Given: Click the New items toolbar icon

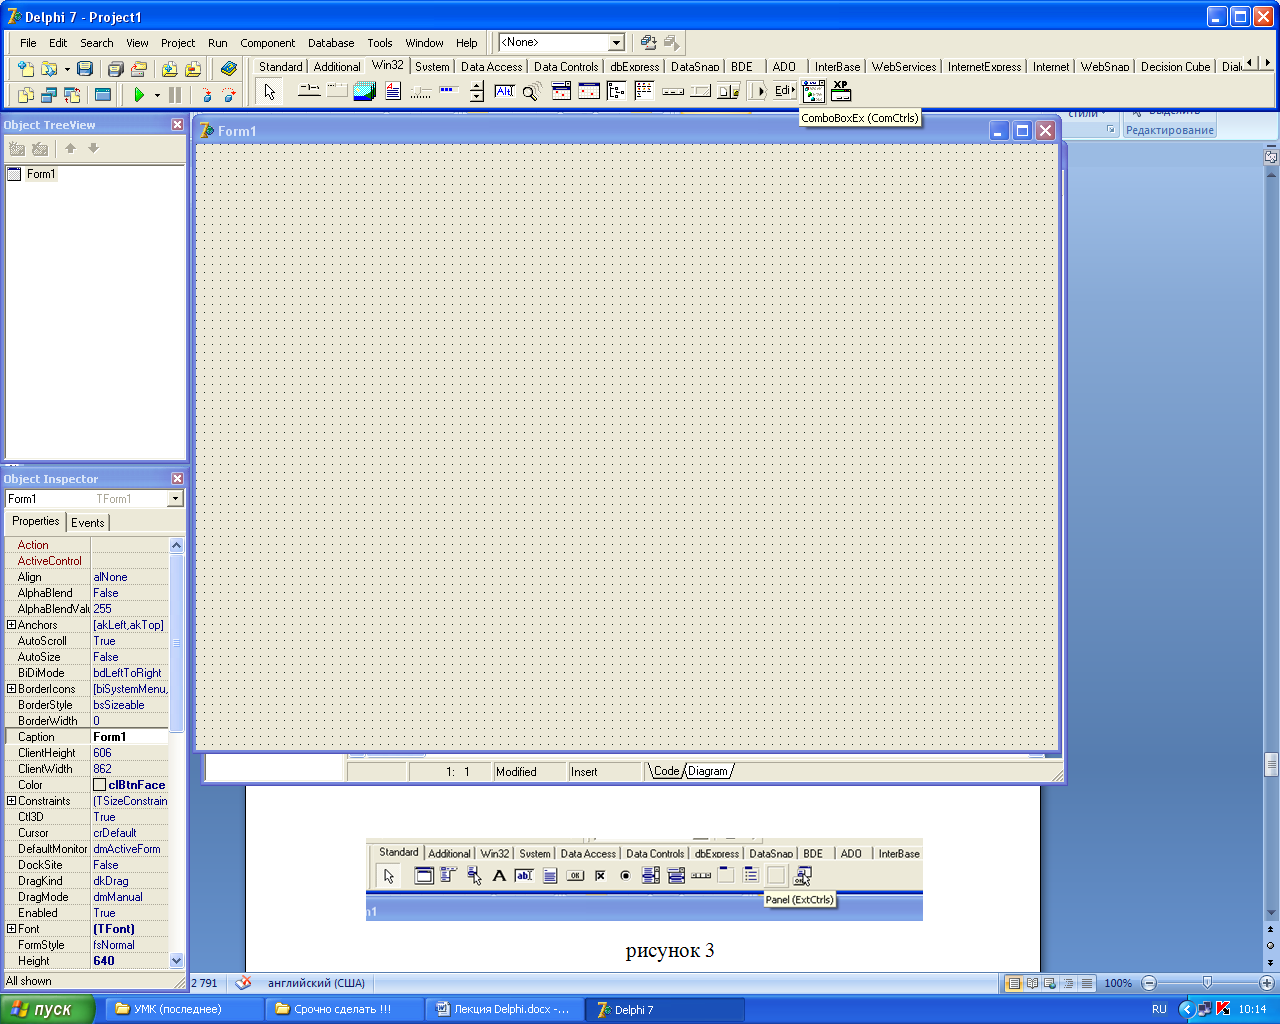Looking at the screenshot, I should (x=26, y=69).
